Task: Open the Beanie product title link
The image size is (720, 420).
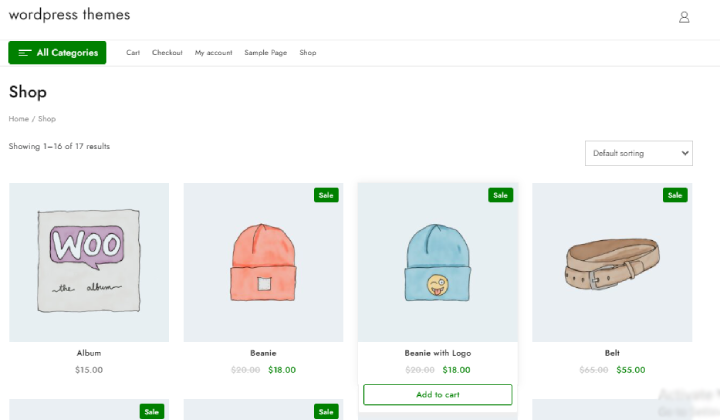Action: point(263,353)
